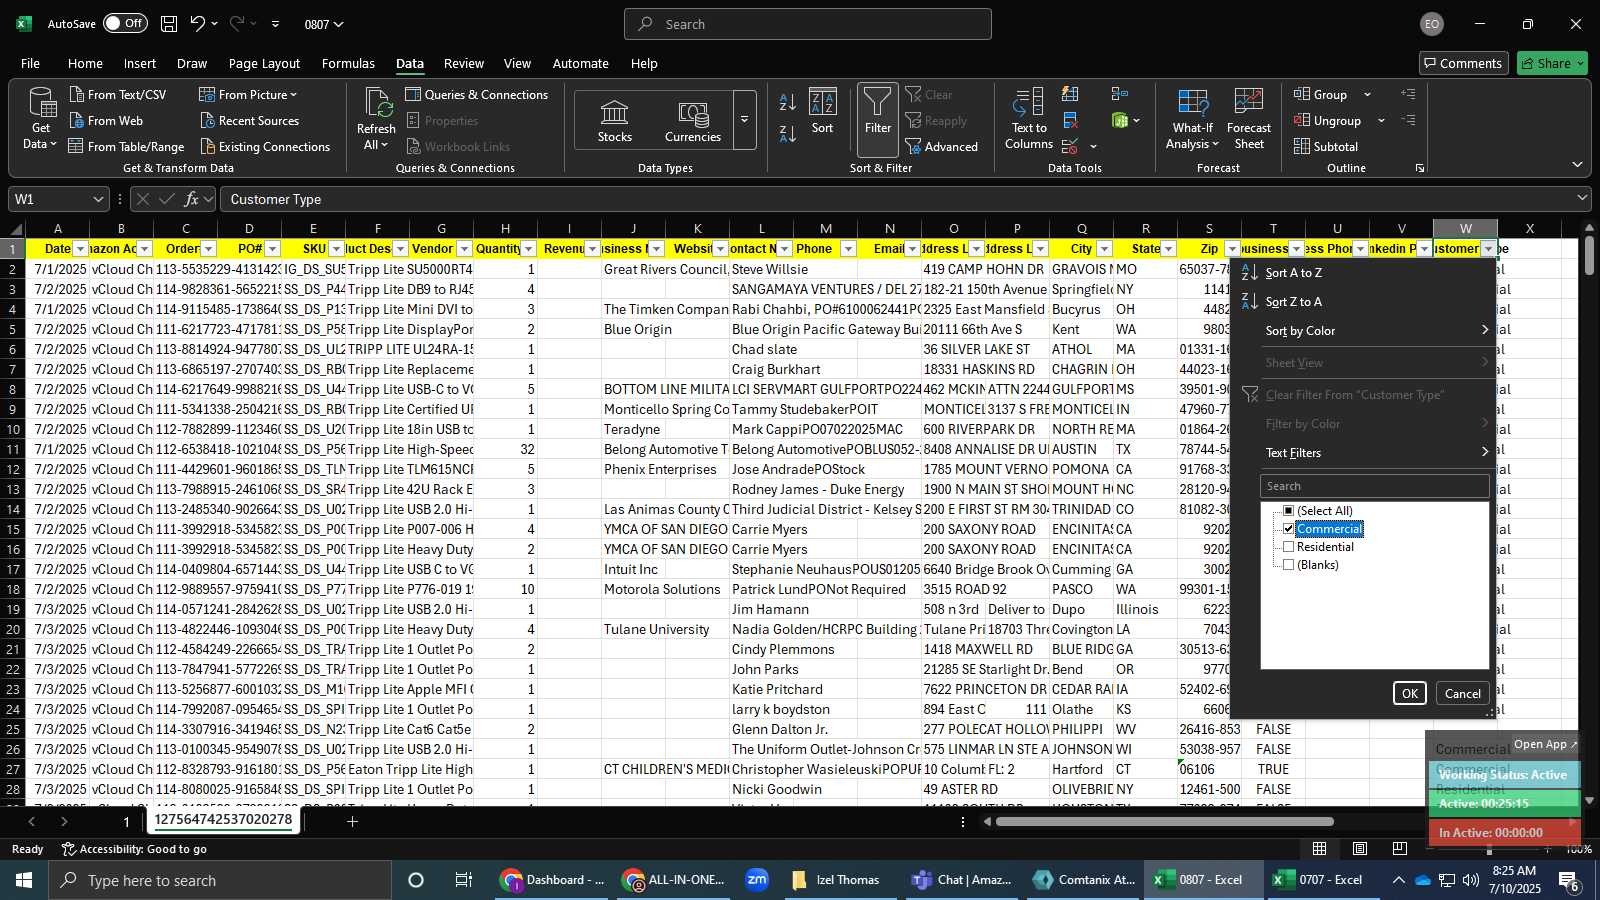Sort descending Z to A in ribbon
The height and width of the screenshot is (900, 1600).
tap(788, 133)
